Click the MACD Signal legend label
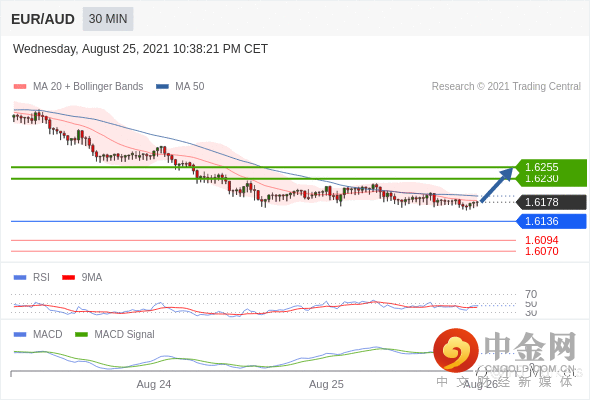Viewport: 590px width, 400px height. pyautogui.click(x=125, y=335)
